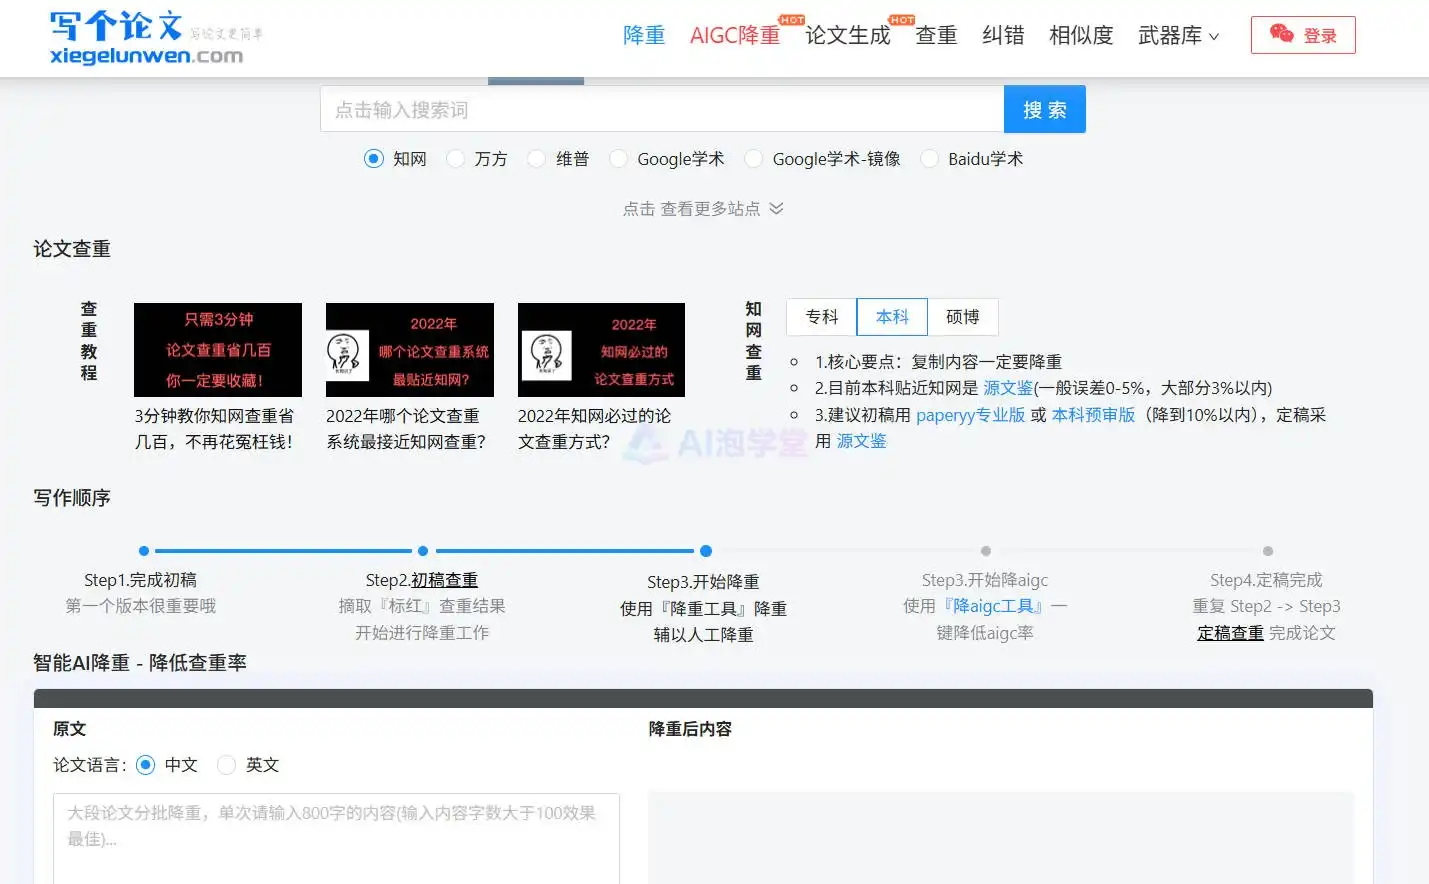Switch to the 硕博 tab

pyautogui.click(x=962, y=317)
